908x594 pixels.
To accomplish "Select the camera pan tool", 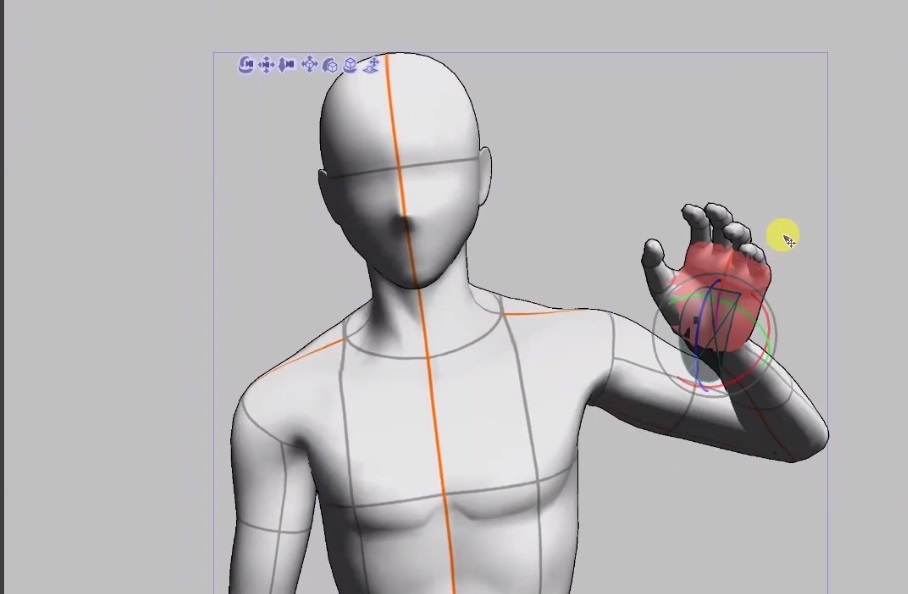I will [266, 64].
